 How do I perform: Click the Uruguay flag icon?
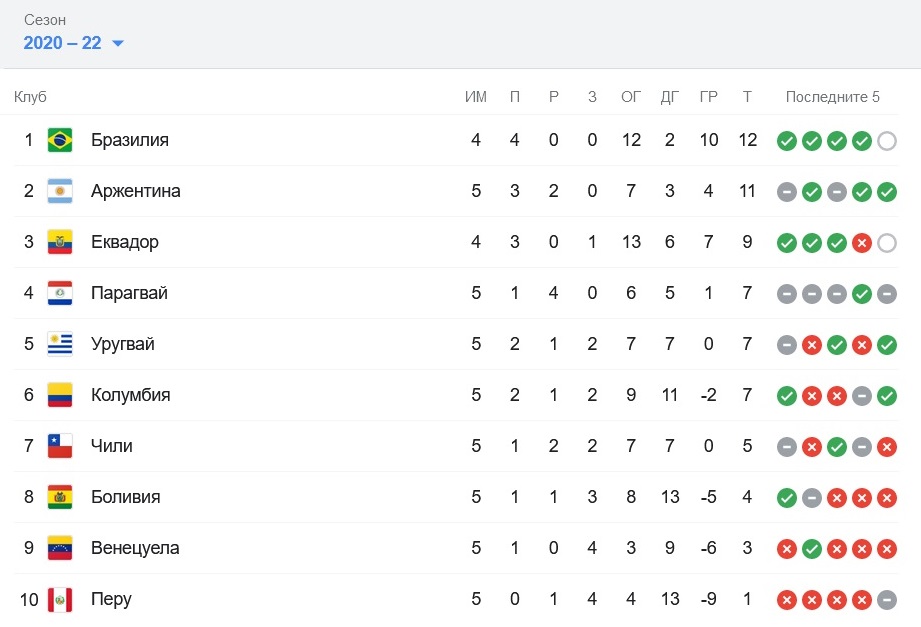tap(60, 344)
